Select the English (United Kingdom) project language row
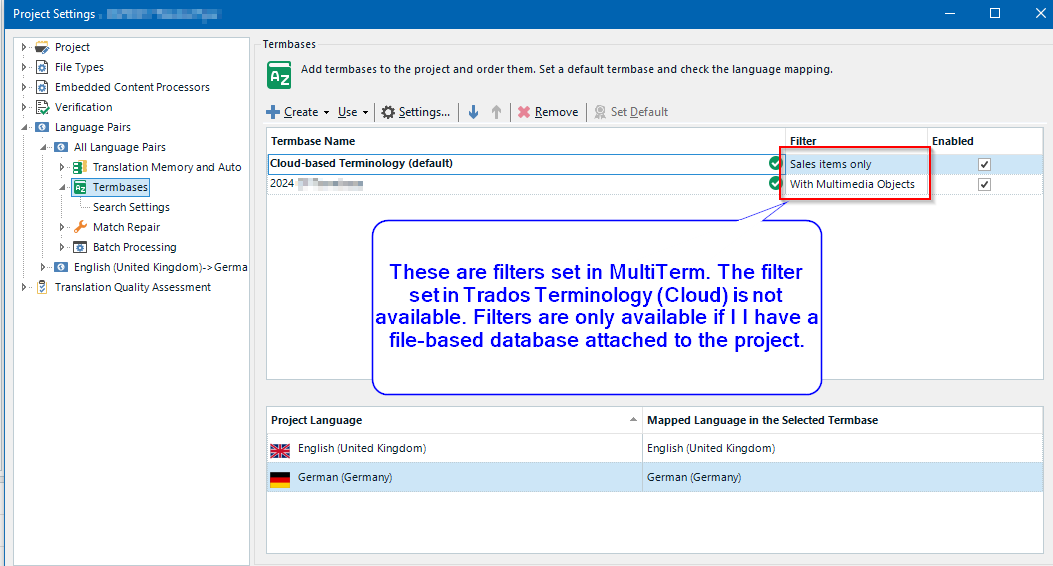Screen dimensions: 1053x566 point(454,449)
